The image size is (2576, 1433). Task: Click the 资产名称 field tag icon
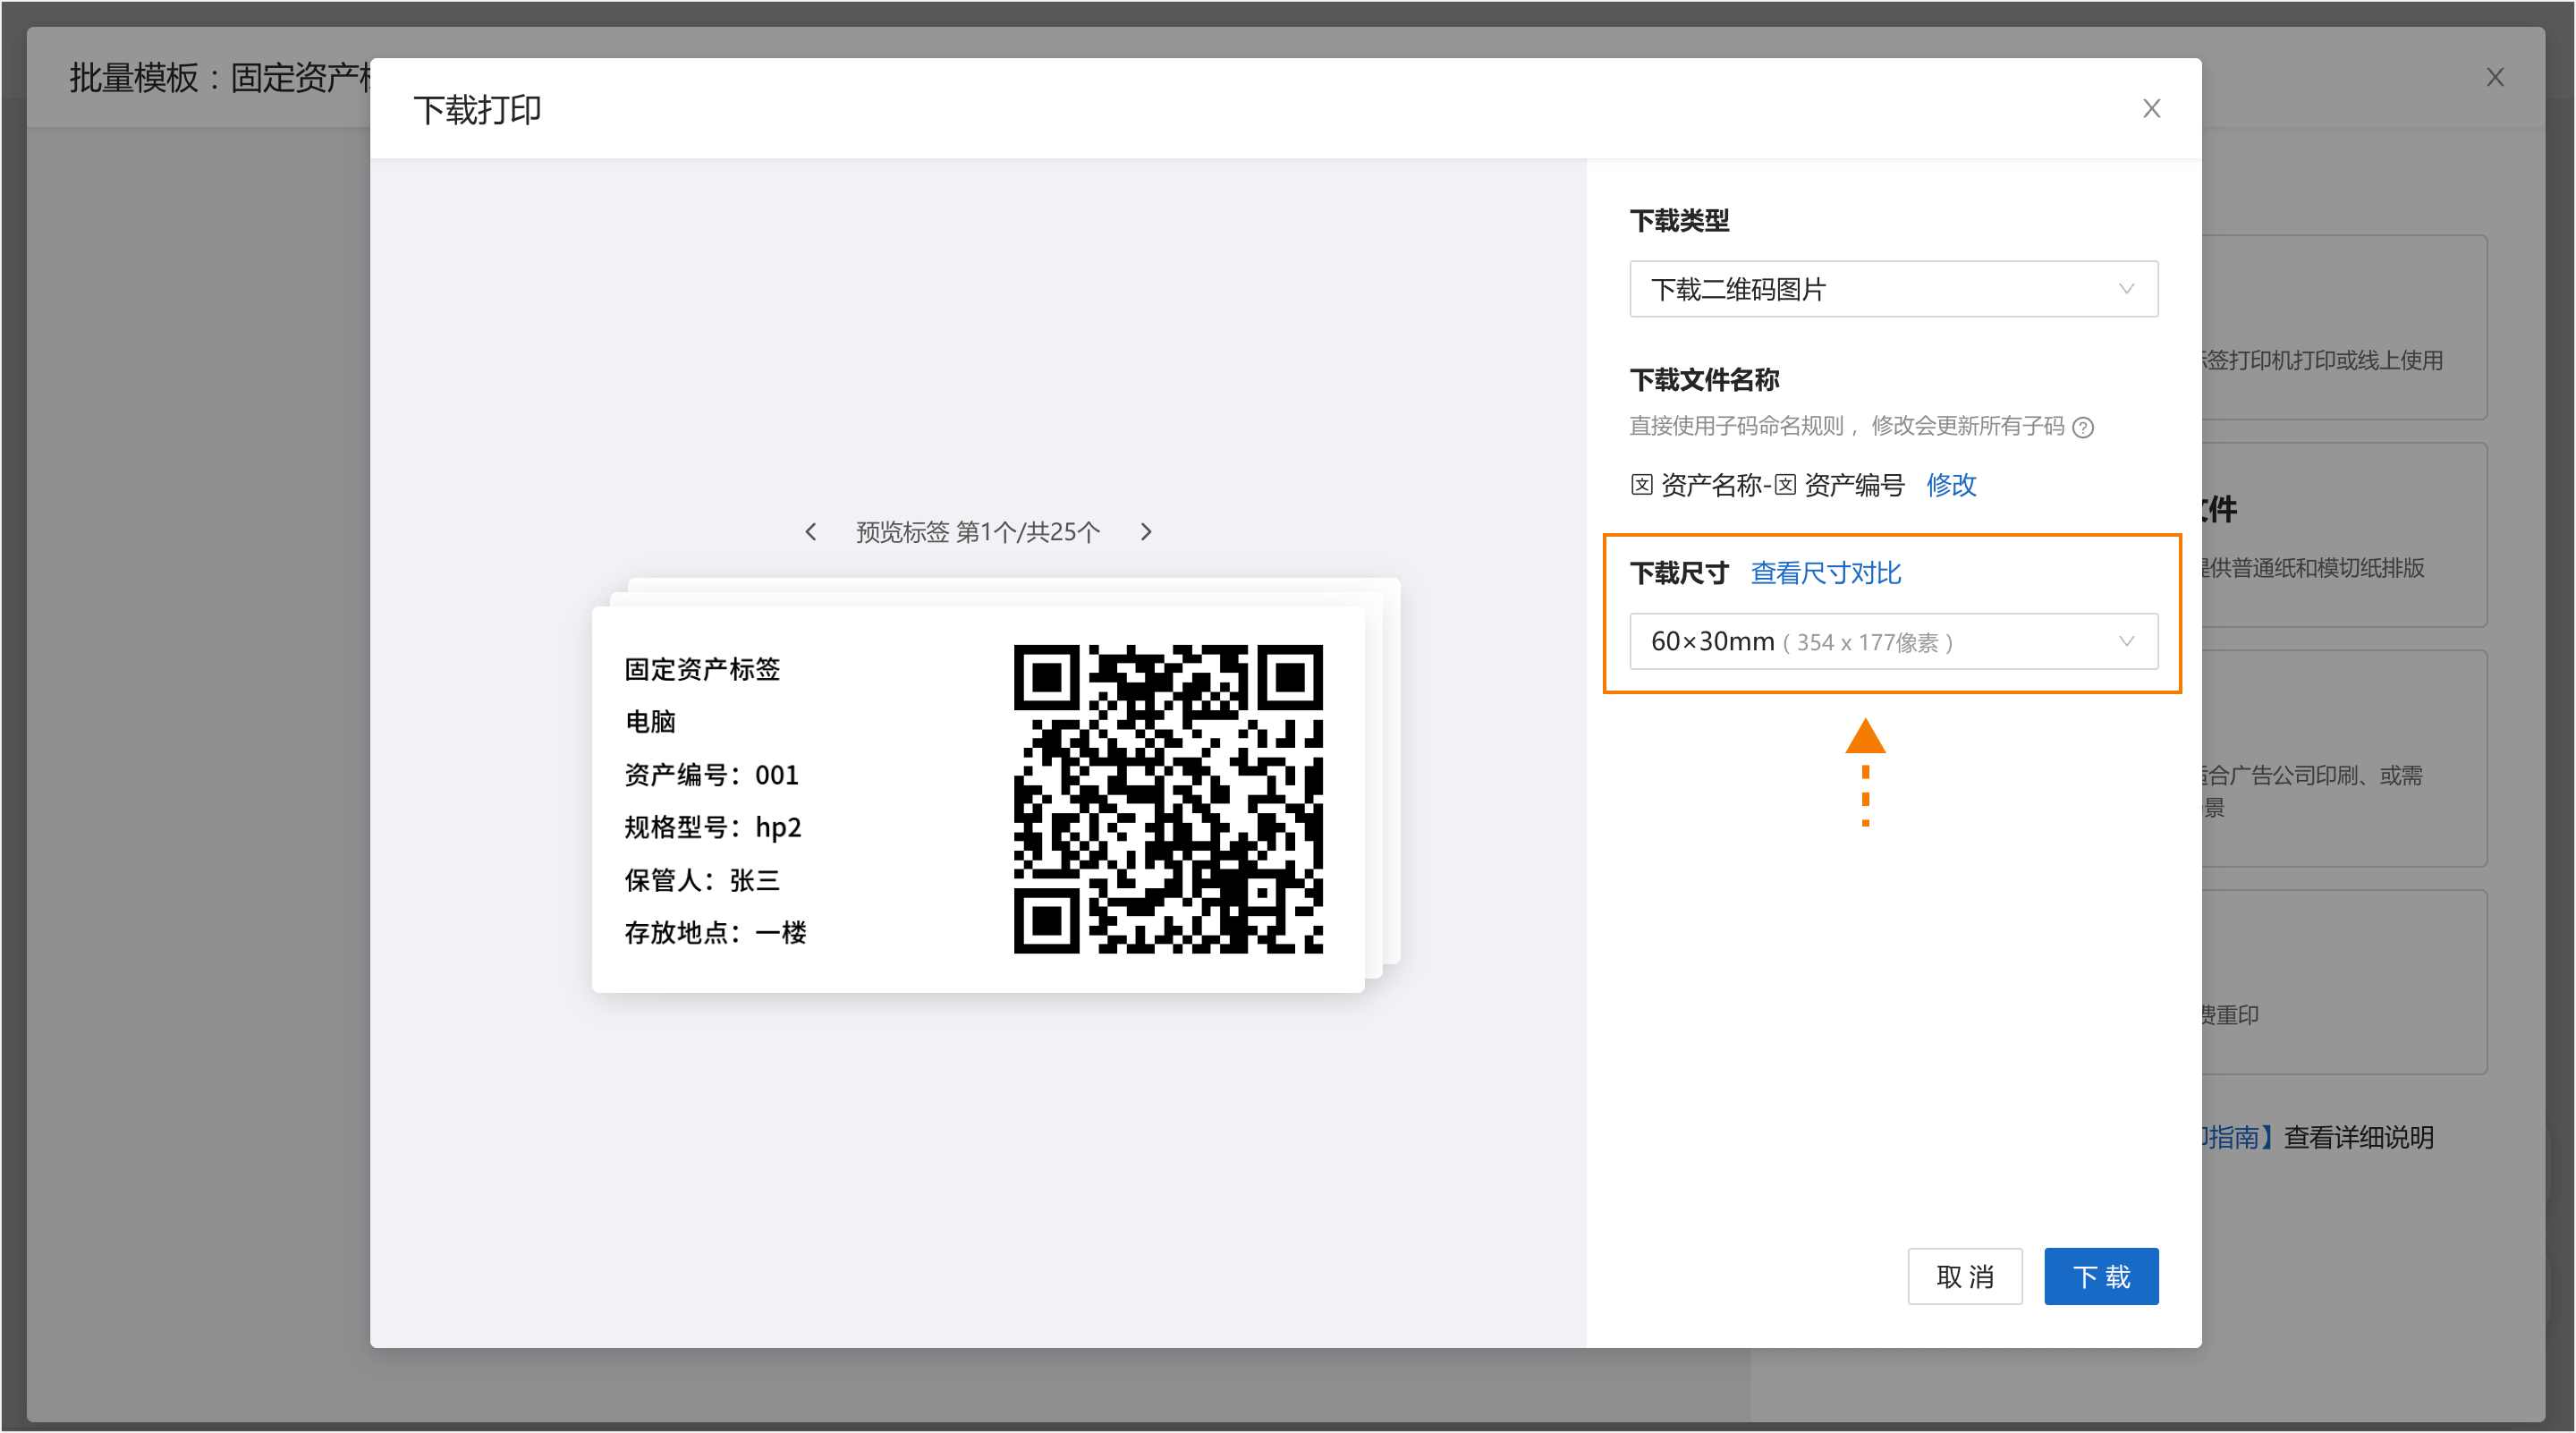click(x=1641, y=485)
